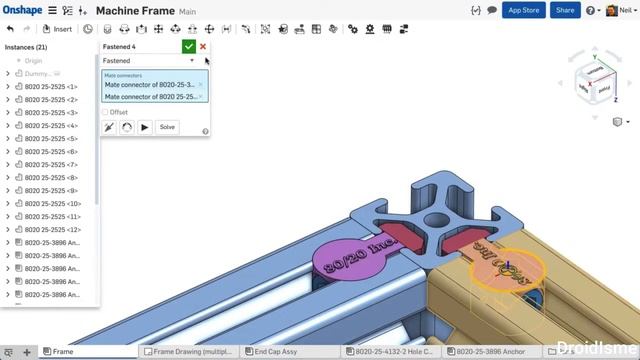This screenshot has height=360, width=640.
Task: Select the Parallel mate tool
Action: tap(227, 29)
